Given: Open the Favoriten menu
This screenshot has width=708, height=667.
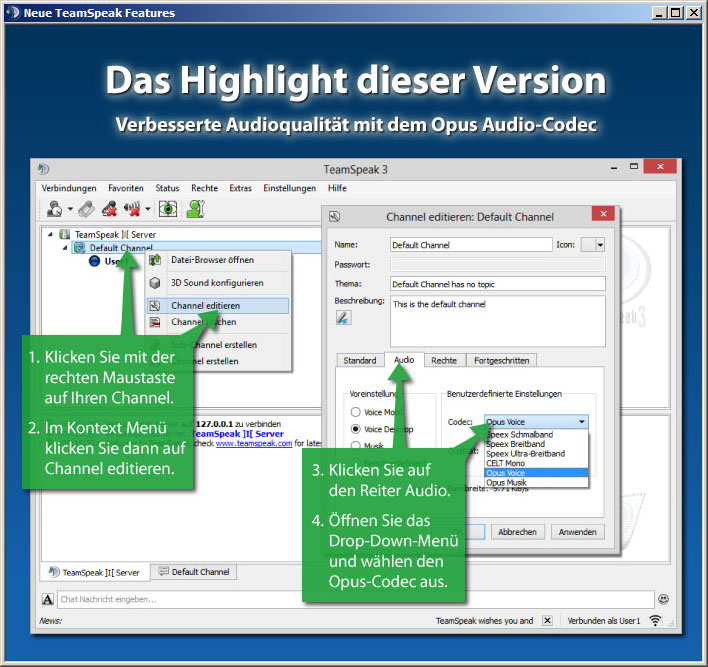Looking at the screenshot, I should [126, 188].
